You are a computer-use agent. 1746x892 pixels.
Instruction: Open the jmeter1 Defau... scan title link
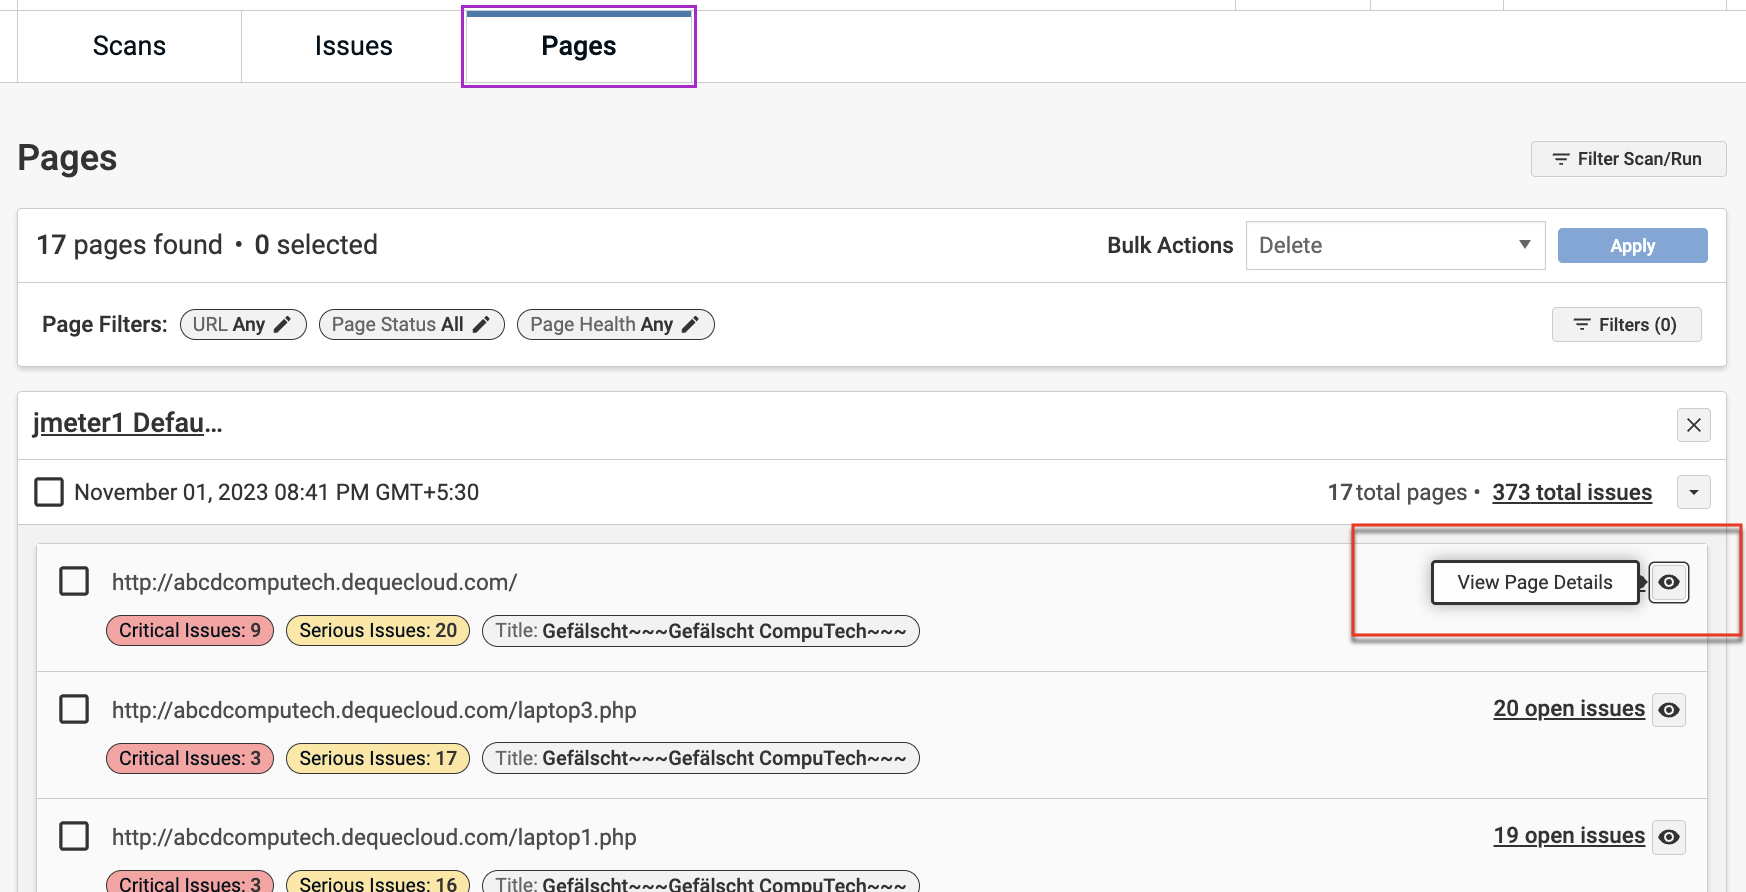coord(127,423)
